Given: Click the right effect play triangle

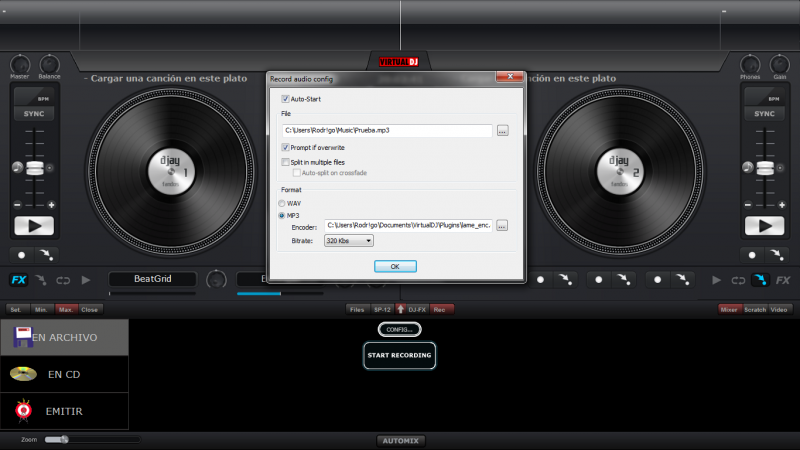Looking at the screenshot, I should pyautogui.click(x=716, y=280).
